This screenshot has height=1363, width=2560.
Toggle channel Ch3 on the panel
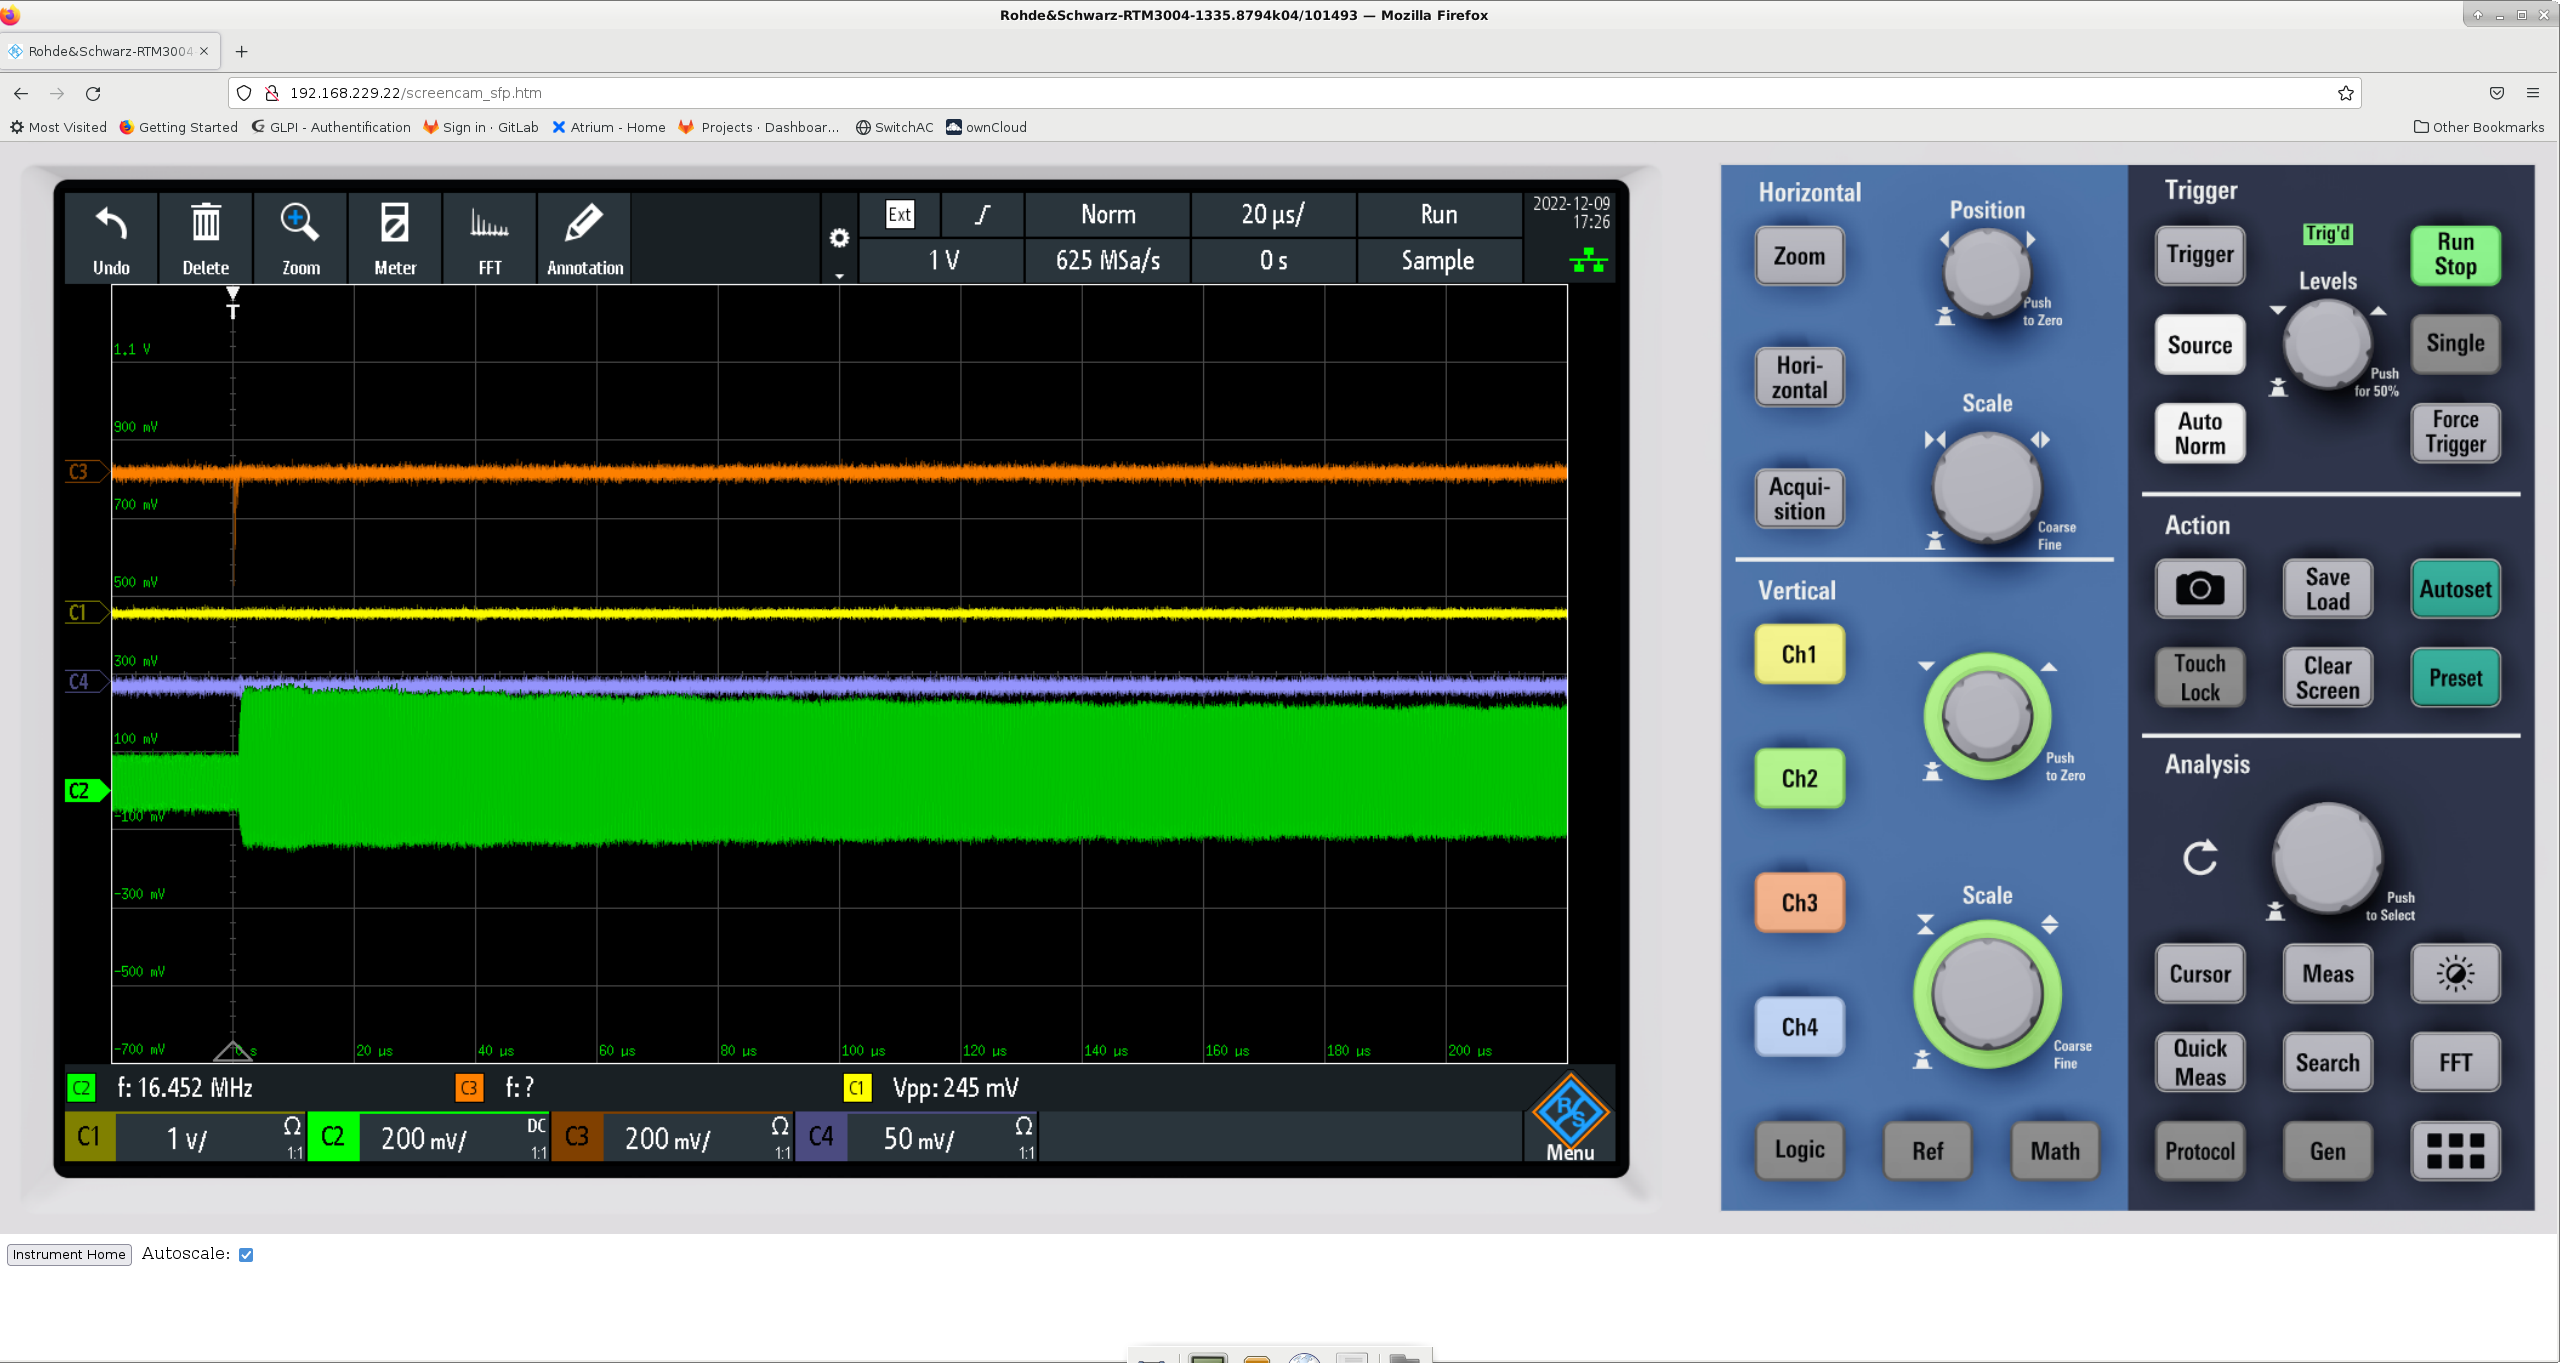click(1799, 902)
